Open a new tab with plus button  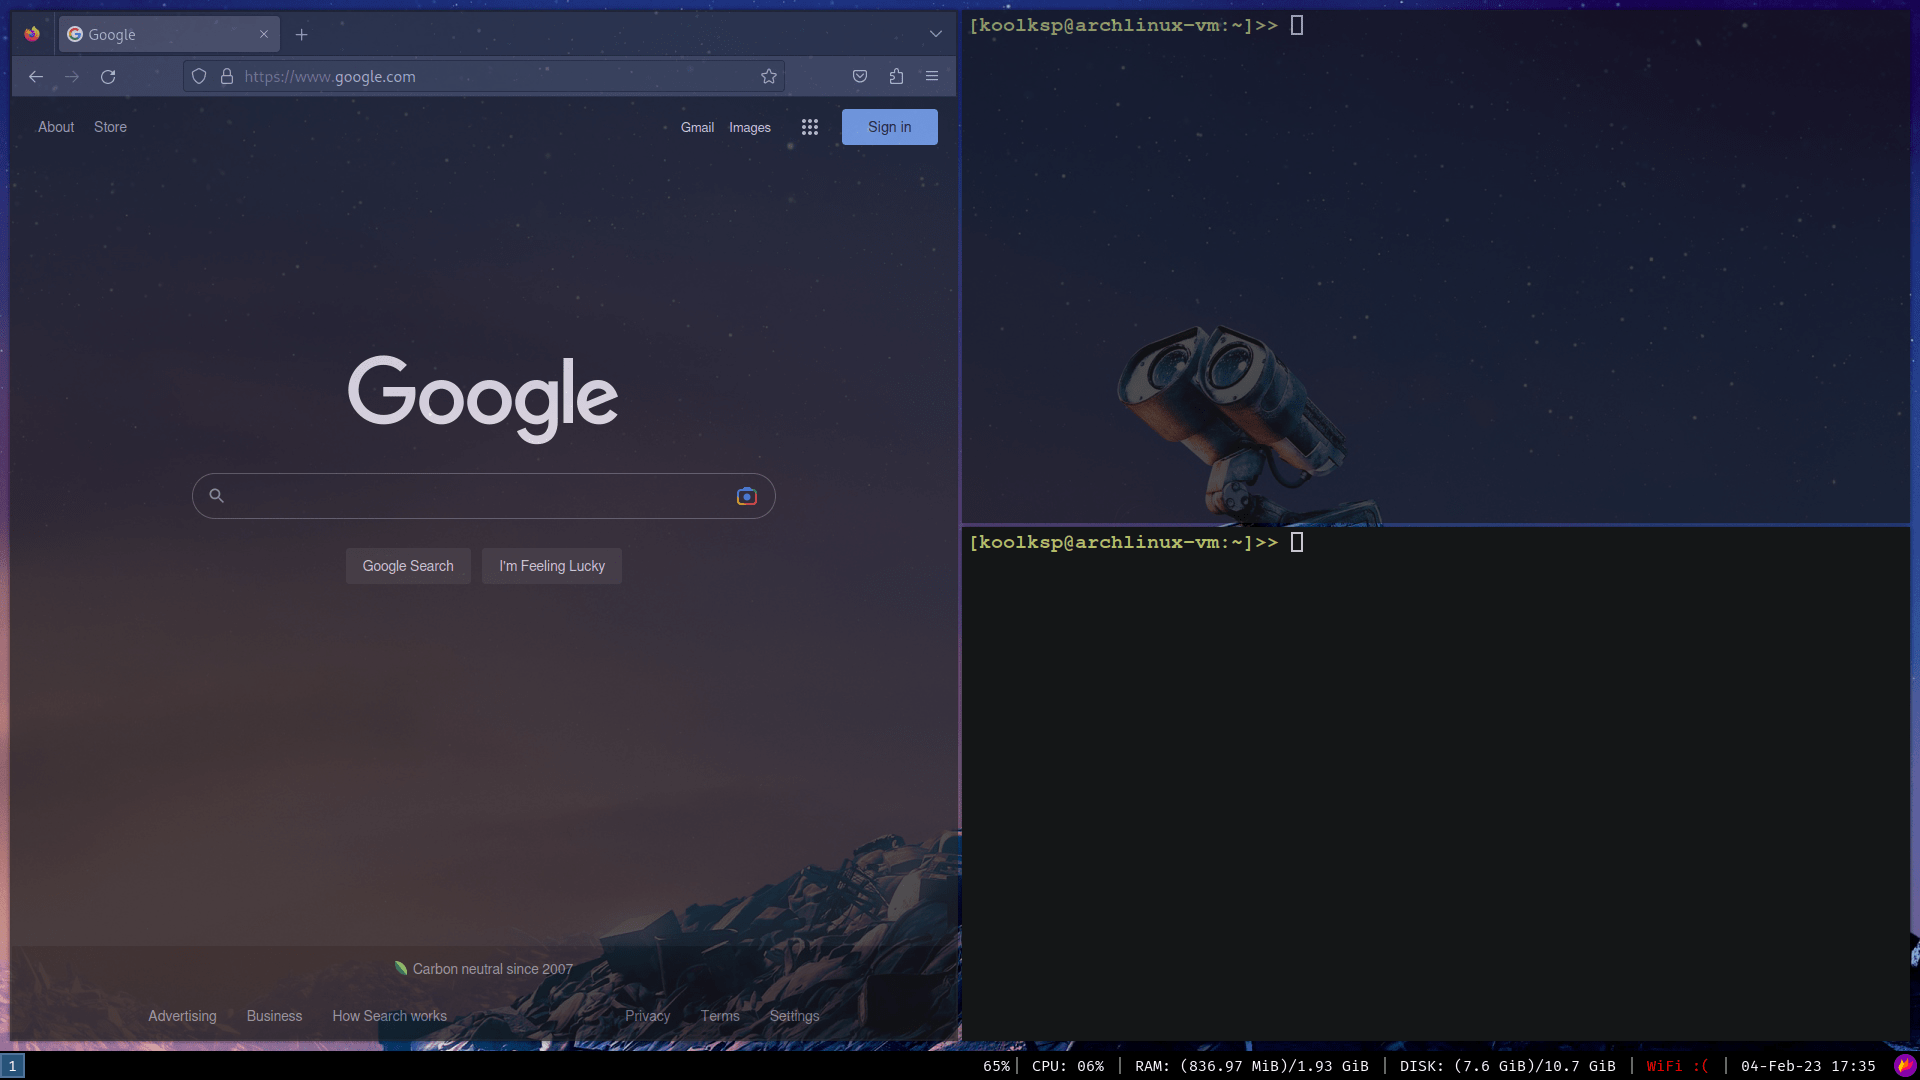[x=301, y=35]
